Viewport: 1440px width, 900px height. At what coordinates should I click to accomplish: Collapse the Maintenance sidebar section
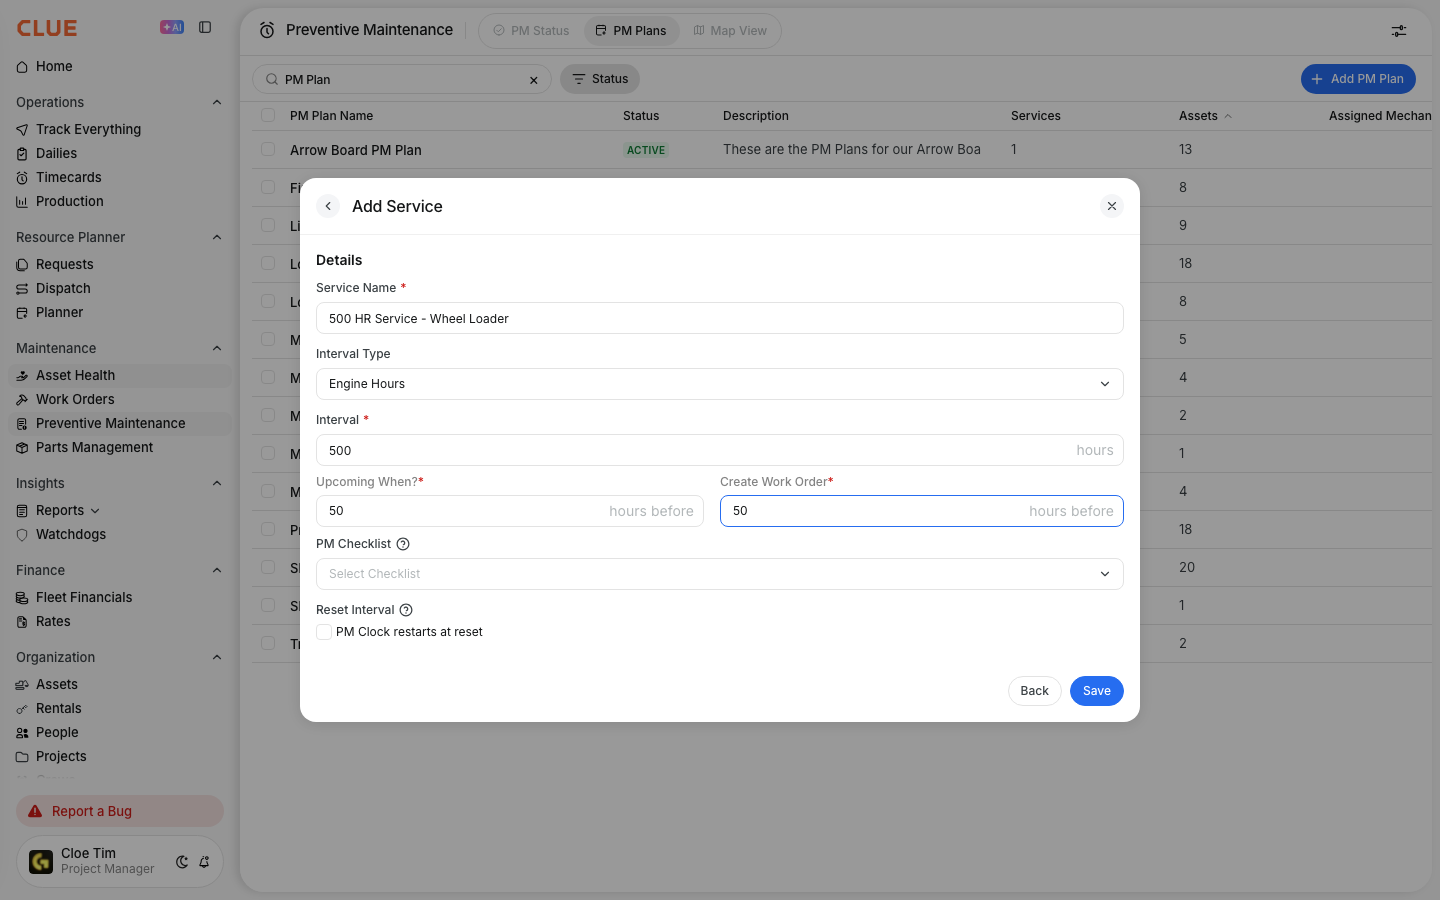click(217, 348)
